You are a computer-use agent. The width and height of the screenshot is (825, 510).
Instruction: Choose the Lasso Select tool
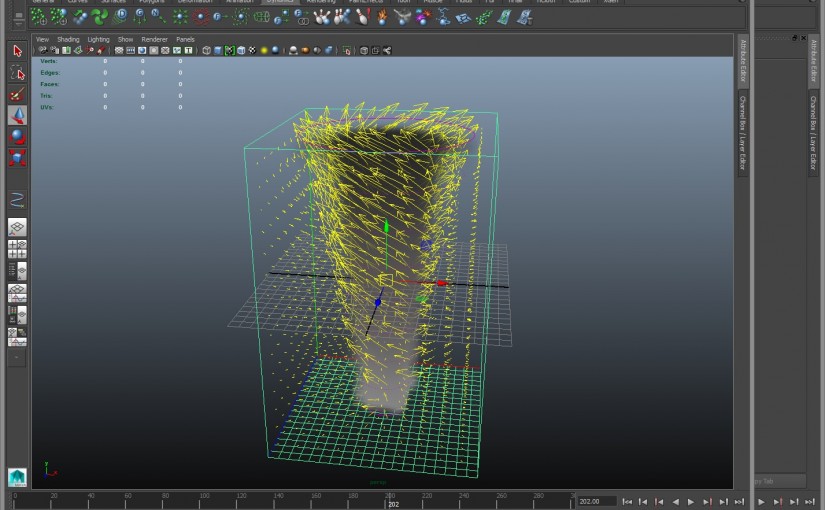[17, 73]
